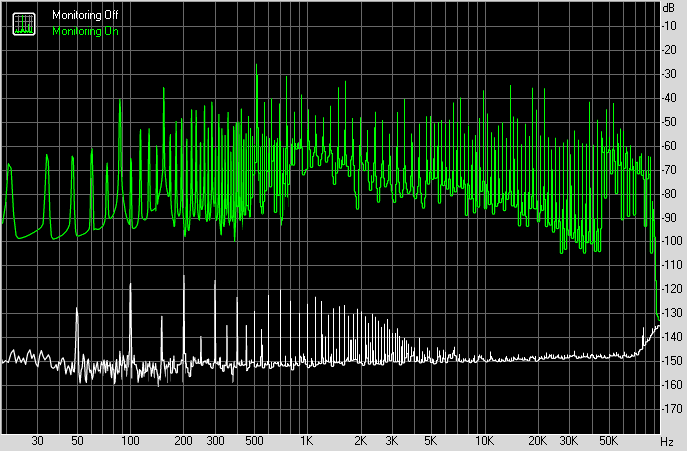The height and width of the screenshot is (451, 687).
Task: Click the -100 dB axis label
Action: [671, 241]
